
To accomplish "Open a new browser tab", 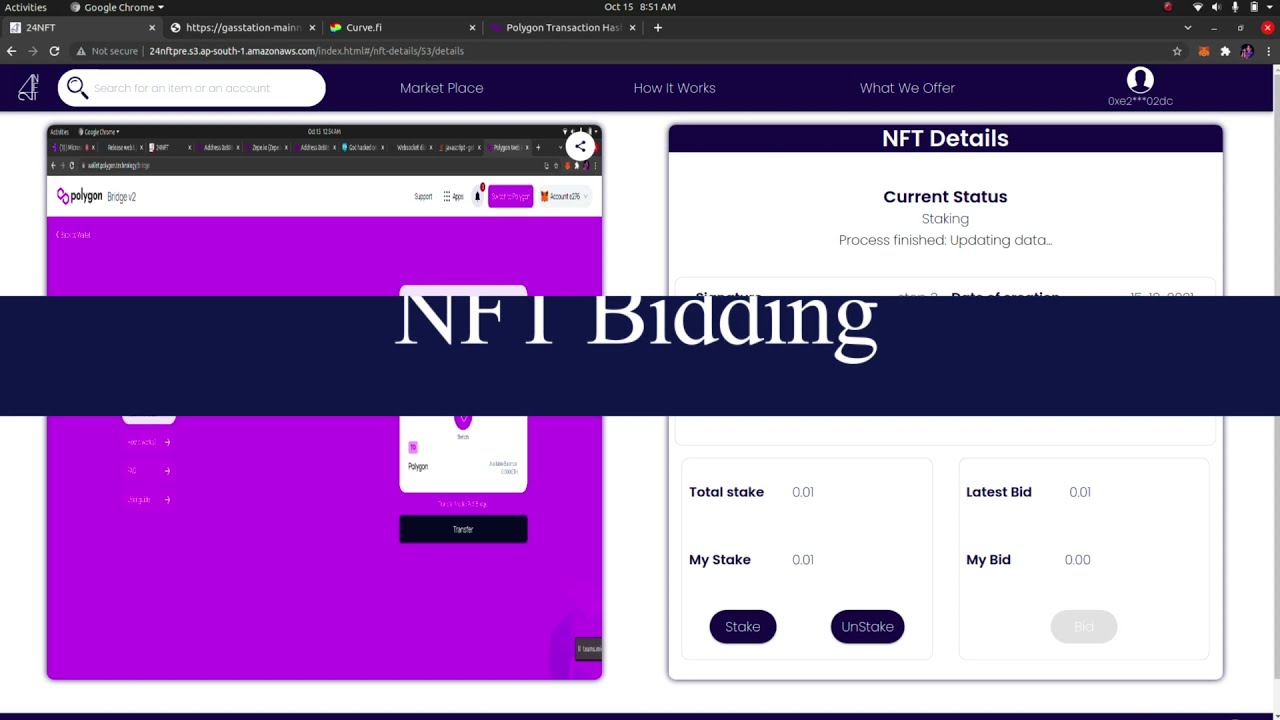I will 657,28.
